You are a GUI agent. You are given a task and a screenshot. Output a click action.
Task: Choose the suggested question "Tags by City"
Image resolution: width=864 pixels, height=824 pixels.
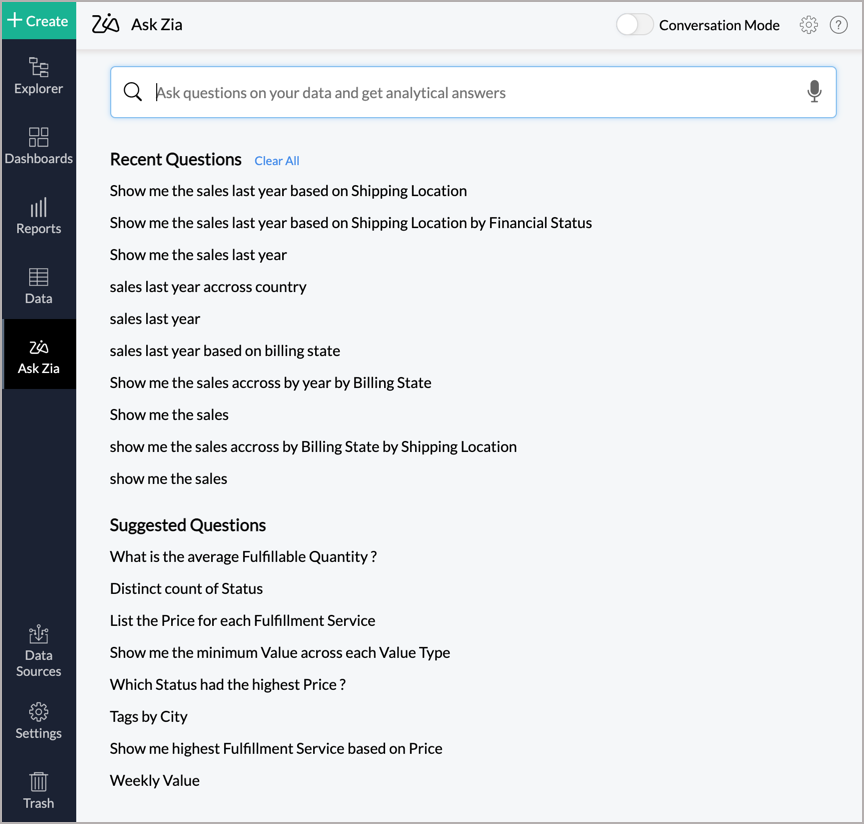coord(148,717)
